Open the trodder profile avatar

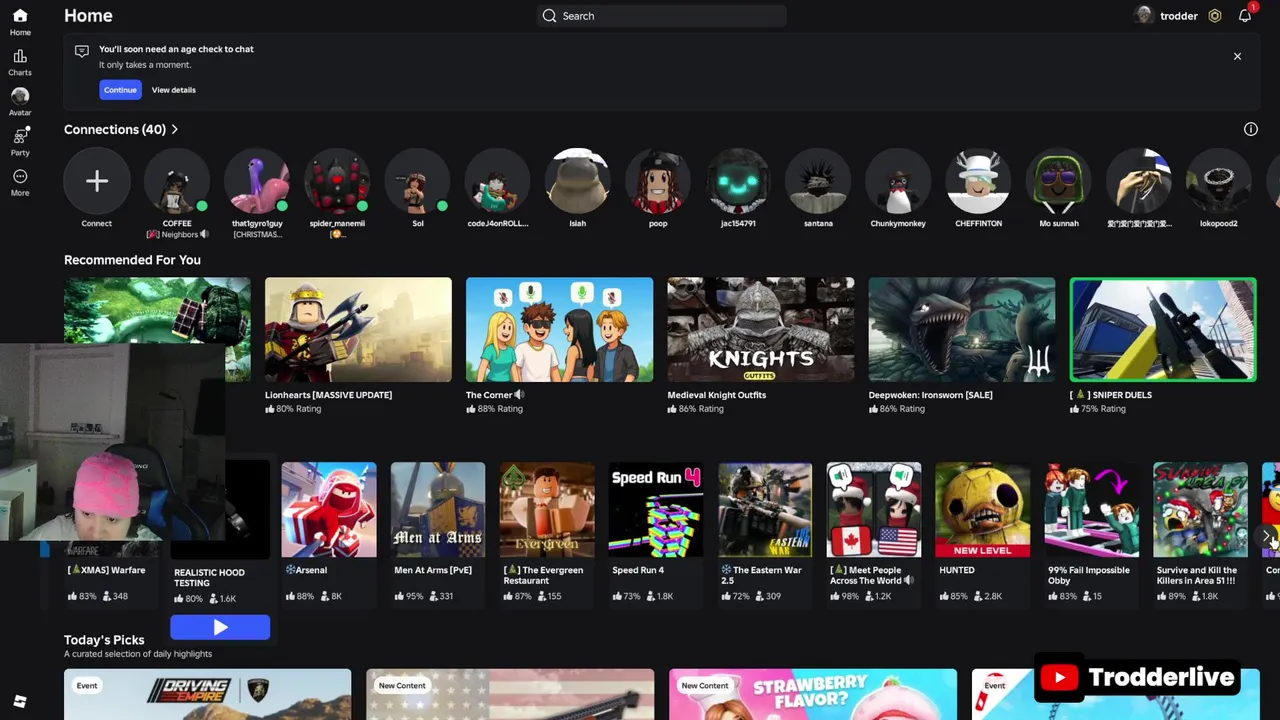(1143, 15)
